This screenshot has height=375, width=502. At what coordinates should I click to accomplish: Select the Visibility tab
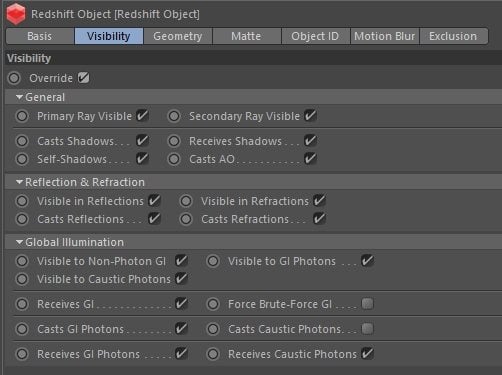coord(109,36)
